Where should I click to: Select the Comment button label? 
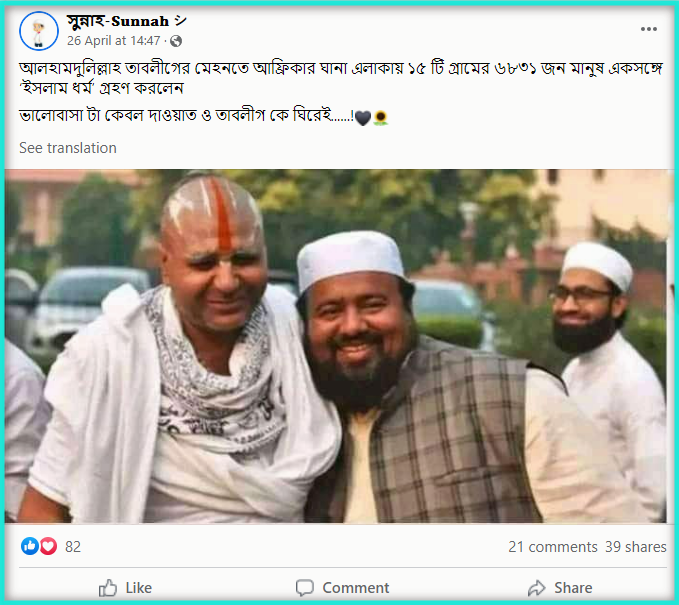(356, 588)
